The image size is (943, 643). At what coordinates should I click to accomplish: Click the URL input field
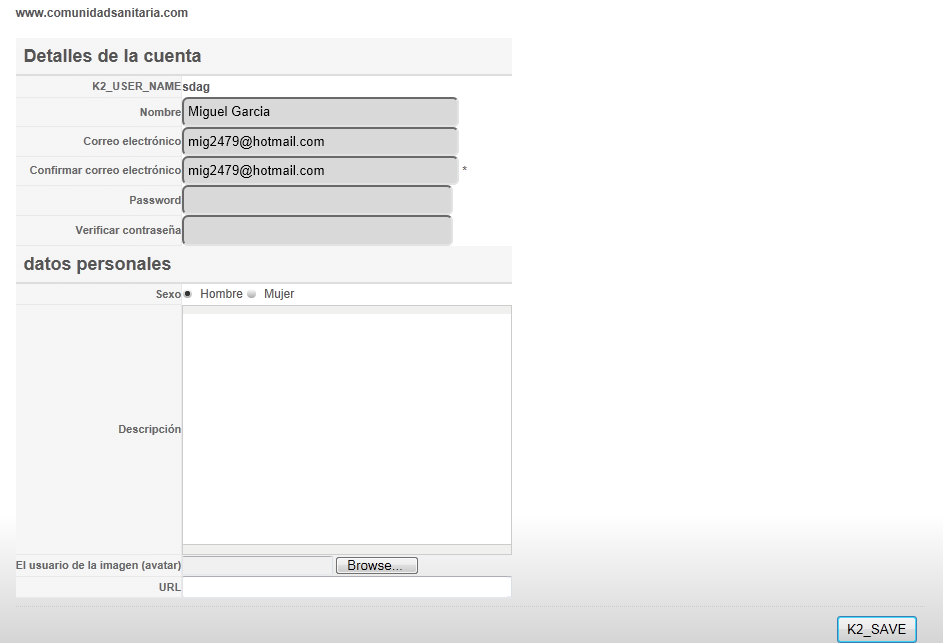click(x=347, y=587)
